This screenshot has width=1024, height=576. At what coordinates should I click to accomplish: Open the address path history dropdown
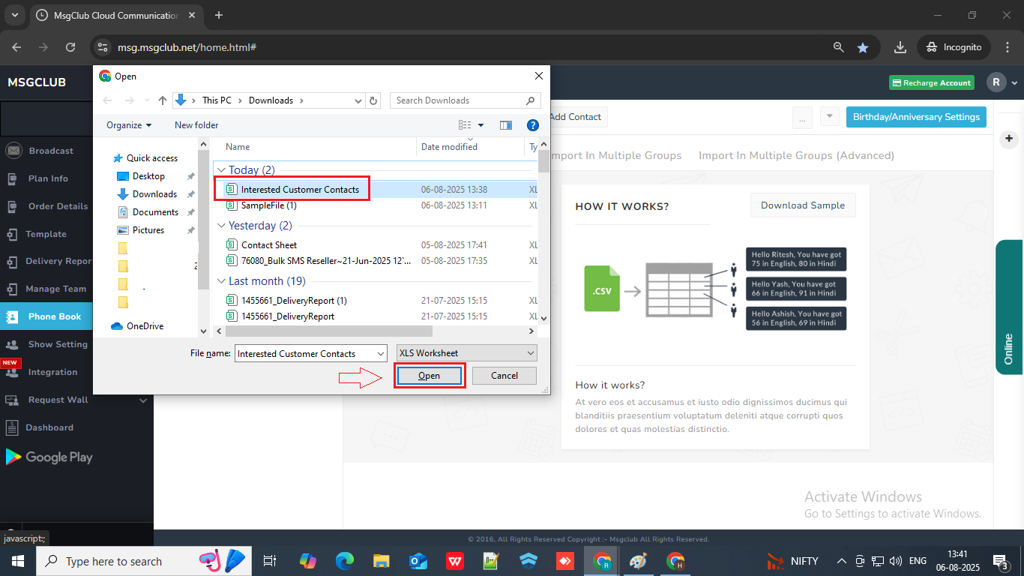coord(358,101)
